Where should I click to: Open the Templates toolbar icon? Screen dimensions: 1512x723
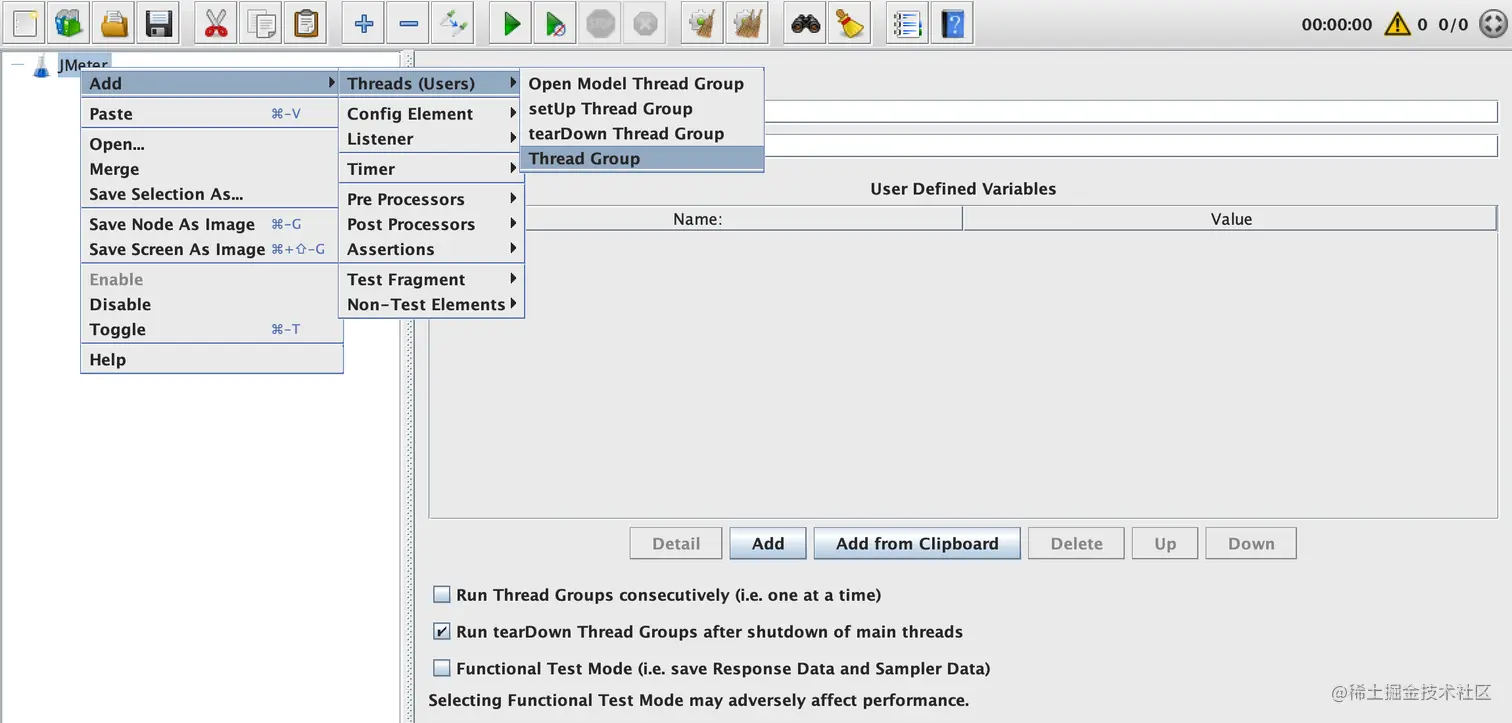coord(69,23)
